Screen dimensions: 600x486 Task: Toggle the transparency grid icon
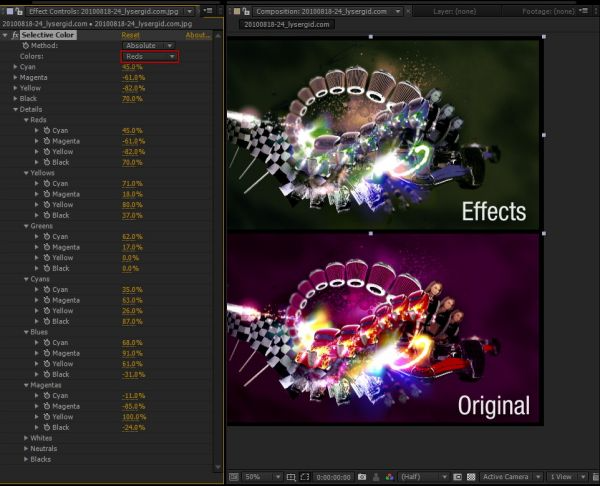(x=471, y=477)
